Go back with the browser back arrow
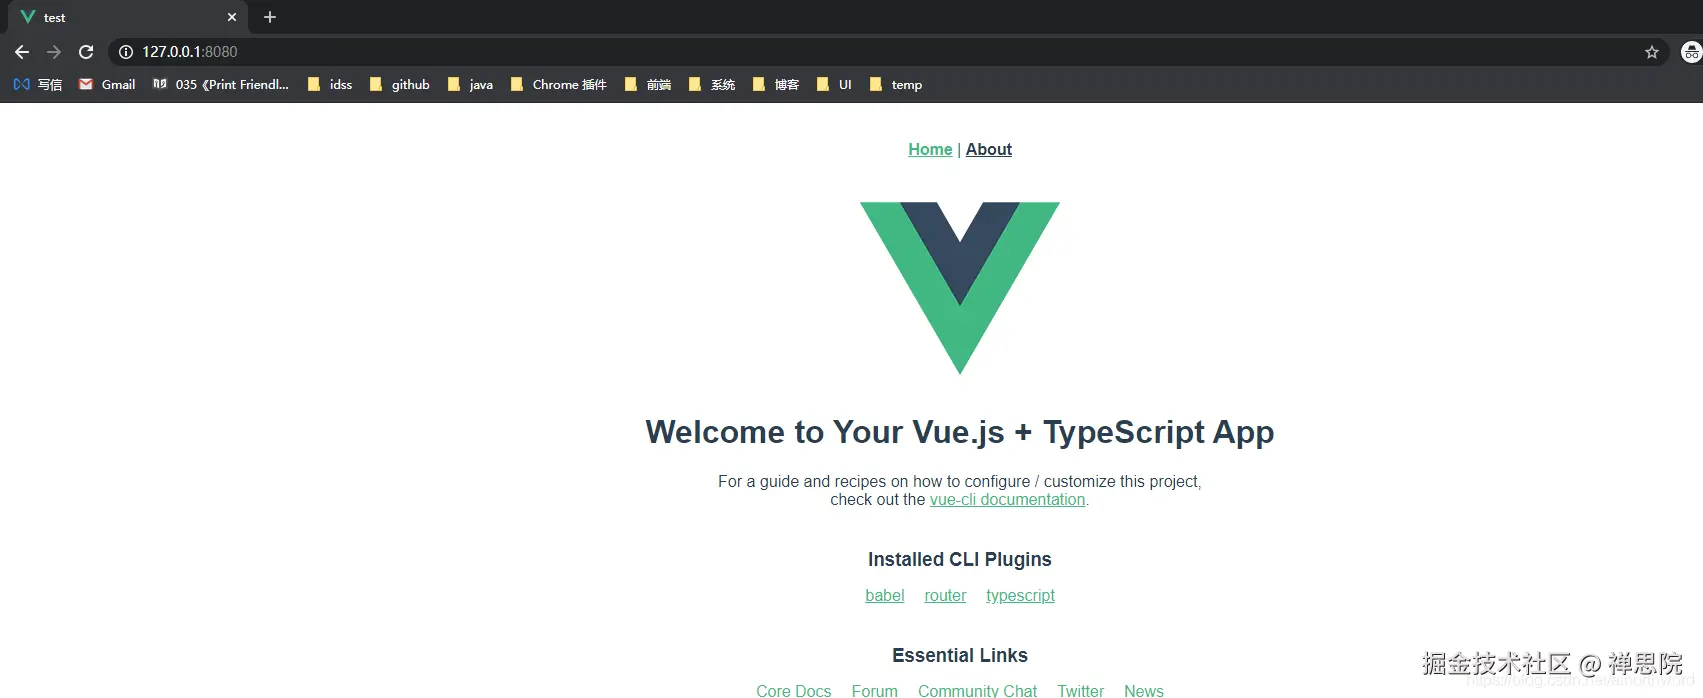 click(22, 52)
